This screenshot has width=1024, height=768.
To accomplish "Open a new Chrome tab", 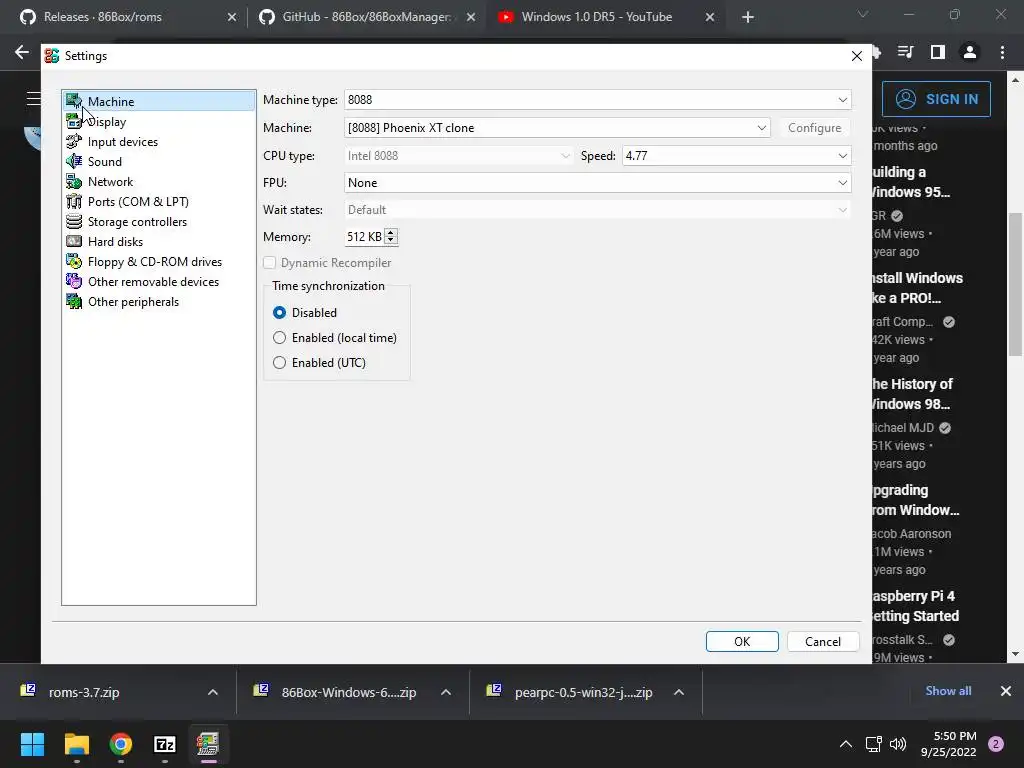I will [748, 17].
